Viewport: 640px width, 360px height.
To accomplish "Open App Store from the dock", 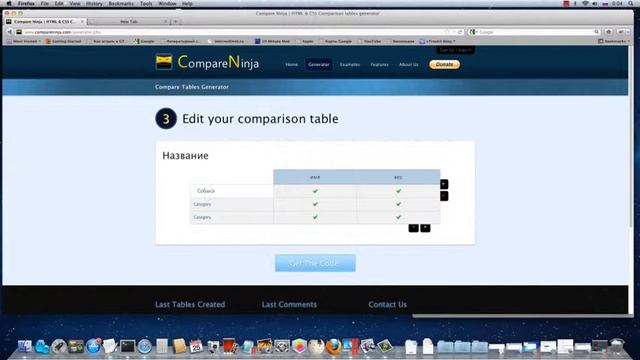I will (x=93, y=347).
